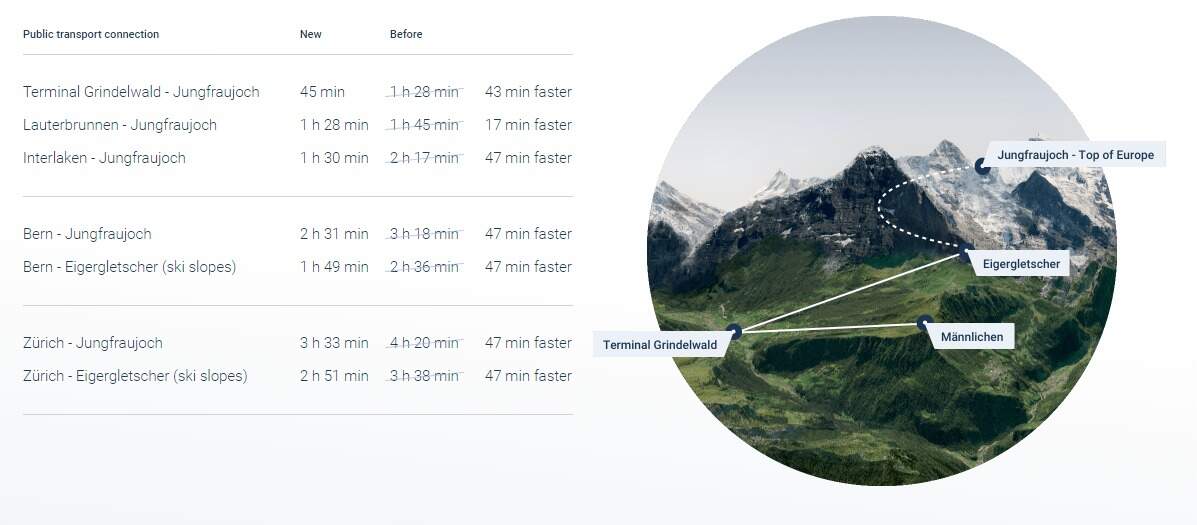Screen dimensions: 1197x525
Task: Select the Terminal Grindelwald map label
Action: [x=660, y=345]
